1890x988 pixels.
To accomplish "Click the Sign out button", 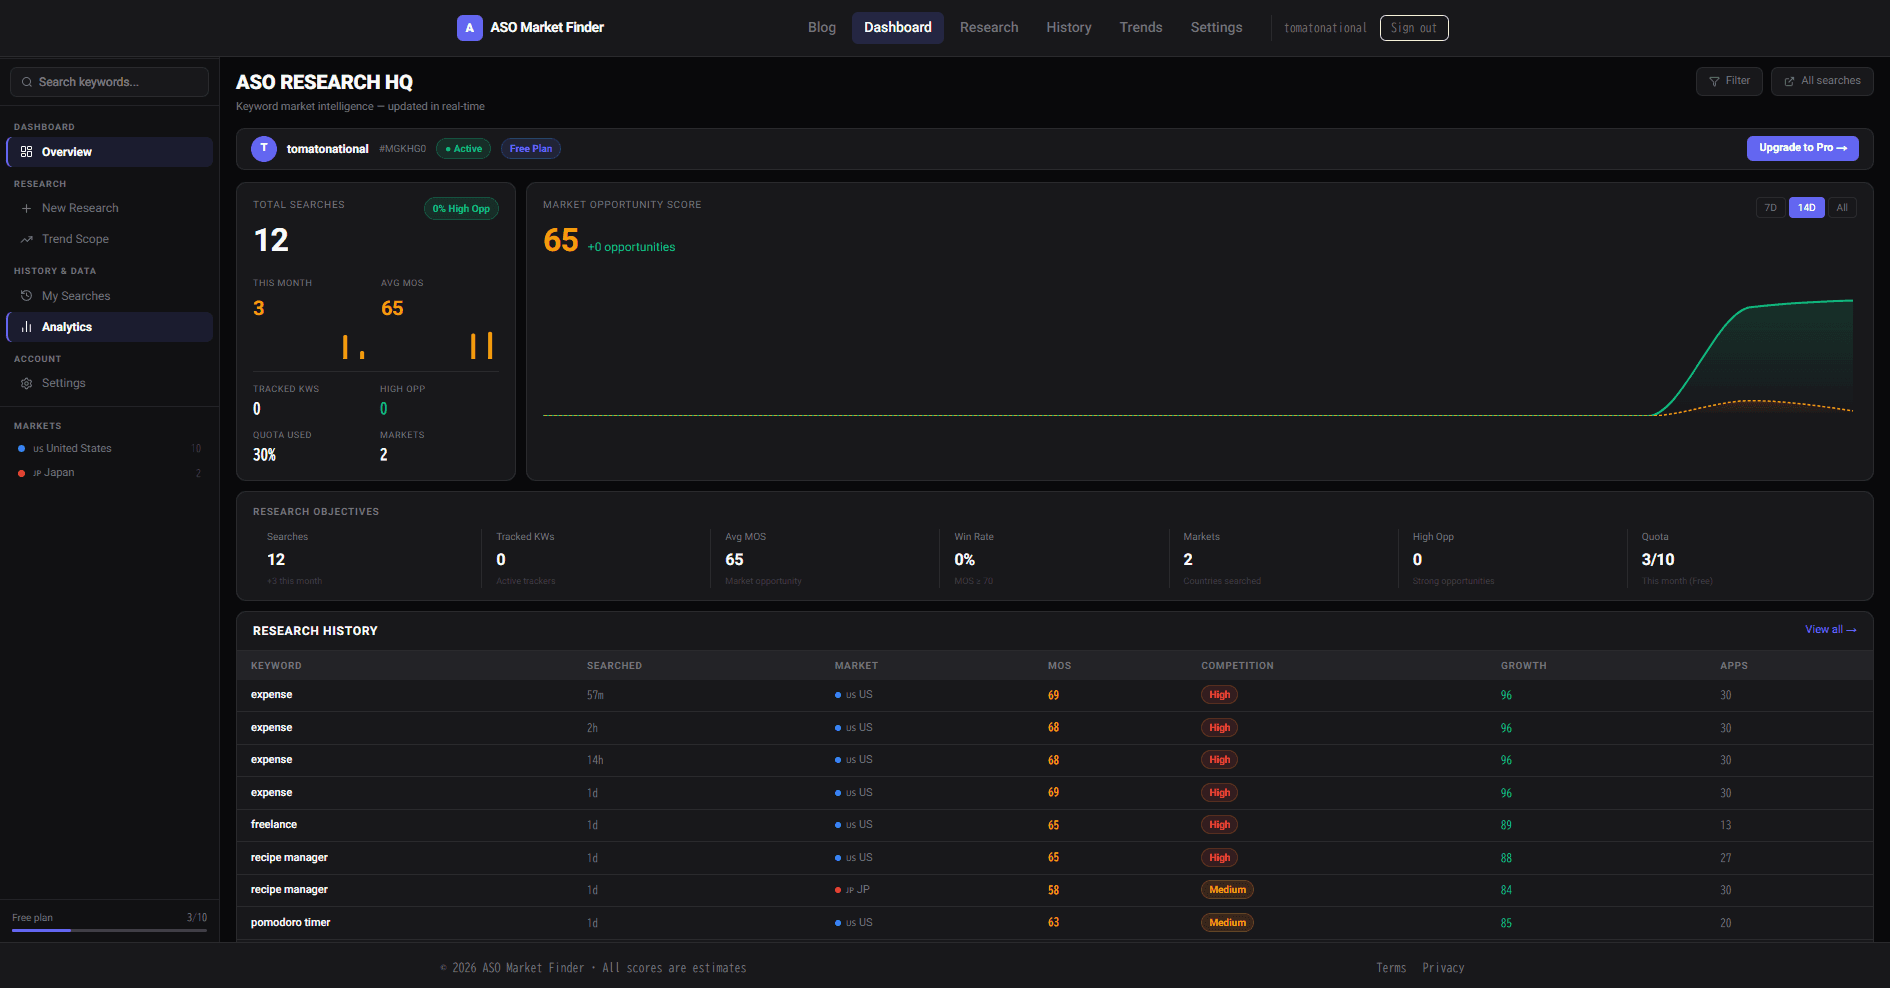I will [x=1414, y=28].
